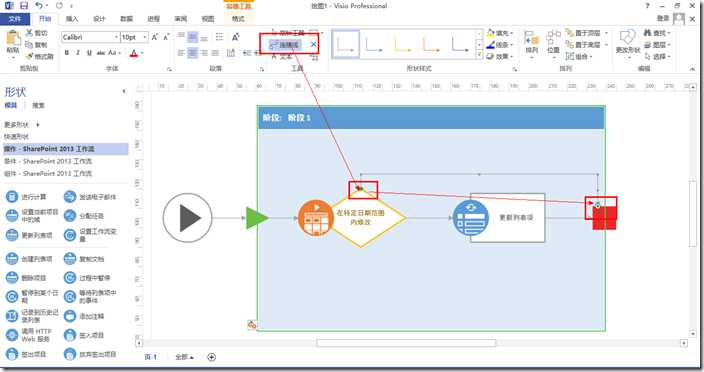The image size is (704, 372).
Task: Click the Bullets list icon
Action: (x=219, y=37)
